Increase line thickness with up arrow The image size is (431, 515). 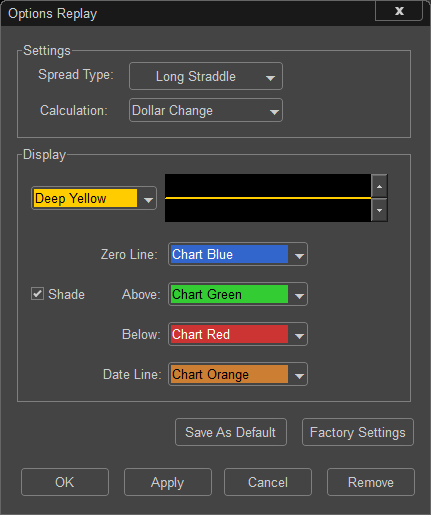[379, 186]
